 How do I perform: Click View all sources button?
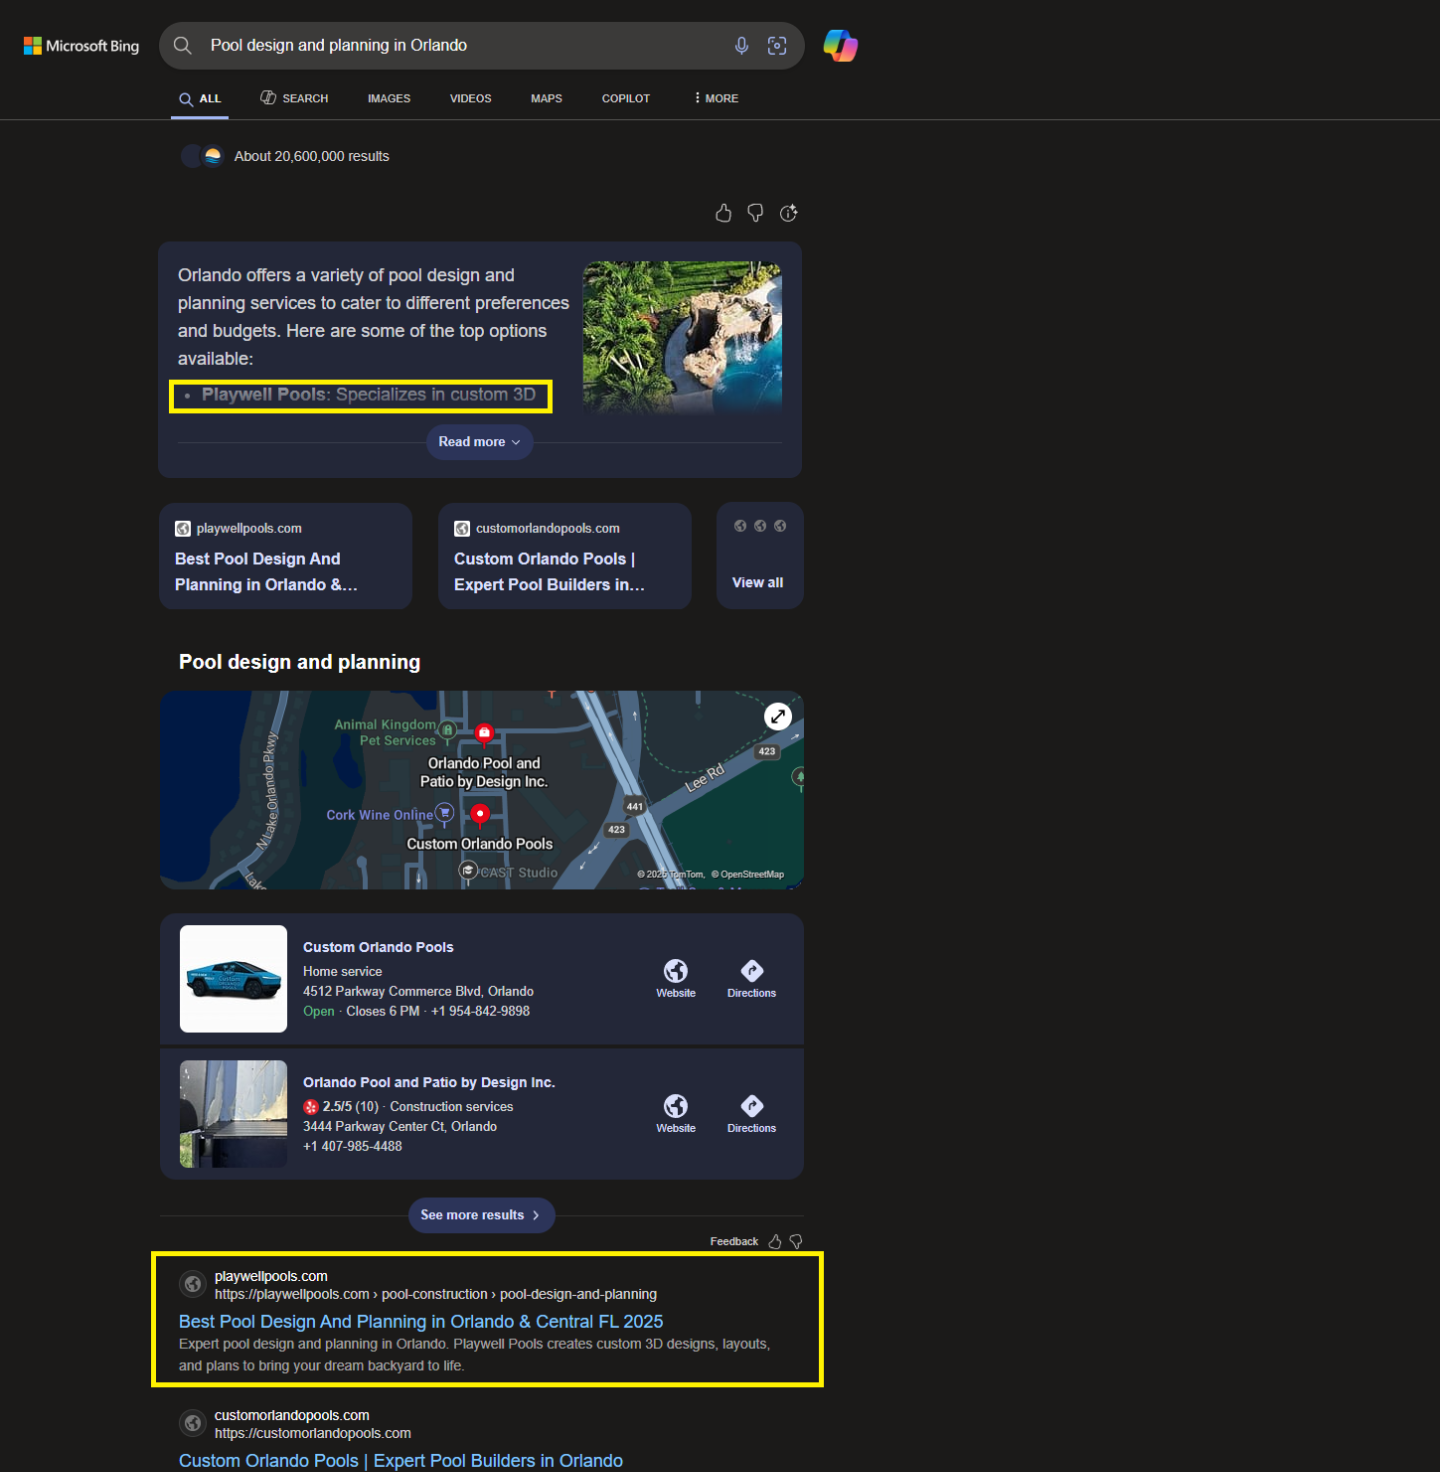tap(759, 582)
